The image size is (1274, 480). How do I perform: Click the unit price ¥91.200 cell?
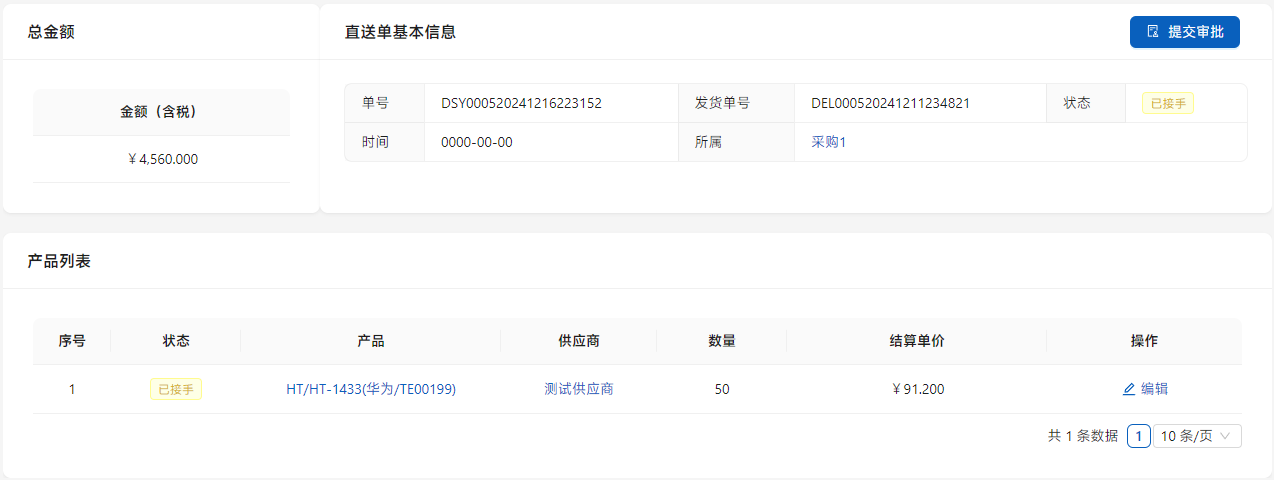(x=916, y=389)
